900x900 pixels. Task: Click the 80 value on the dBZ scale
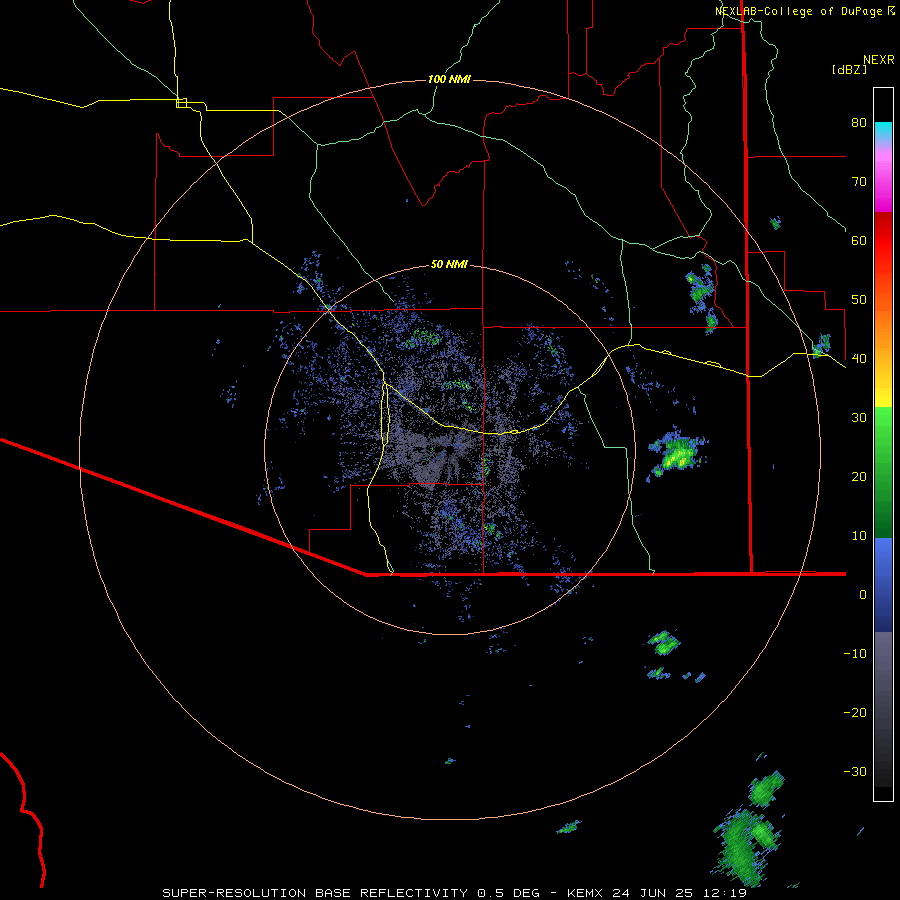(x=859, y=122)
